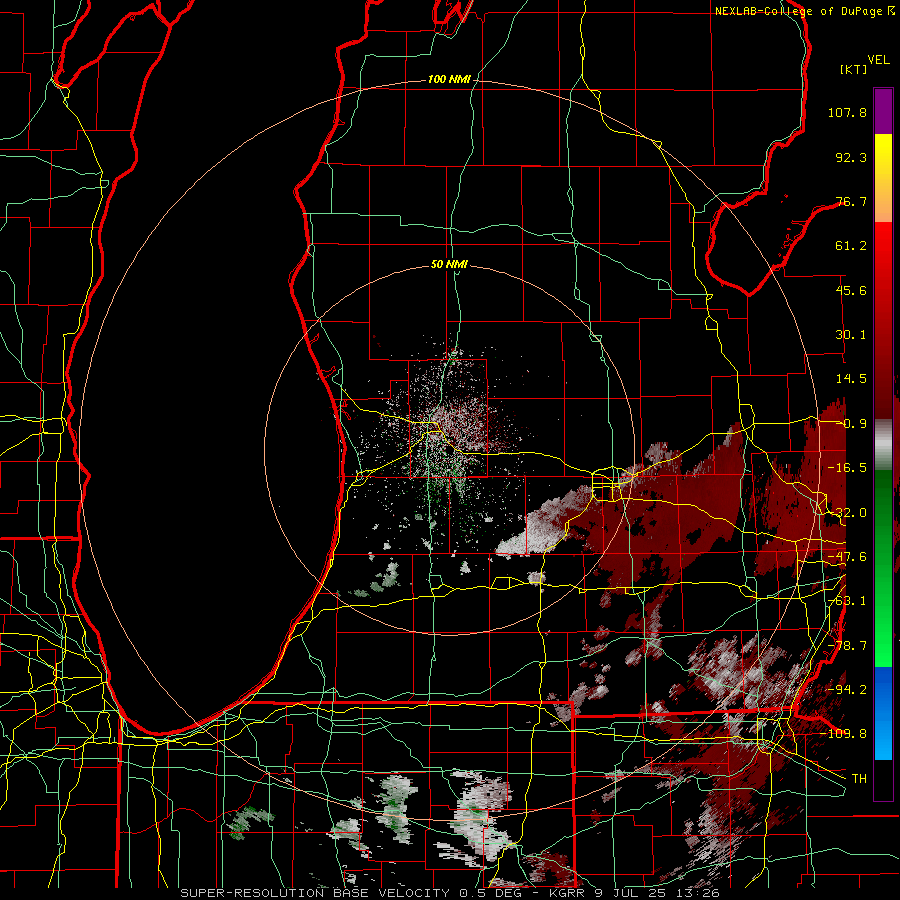Click the [KT] units label
This screenshot has width=900, height=900.
(854, 69)
